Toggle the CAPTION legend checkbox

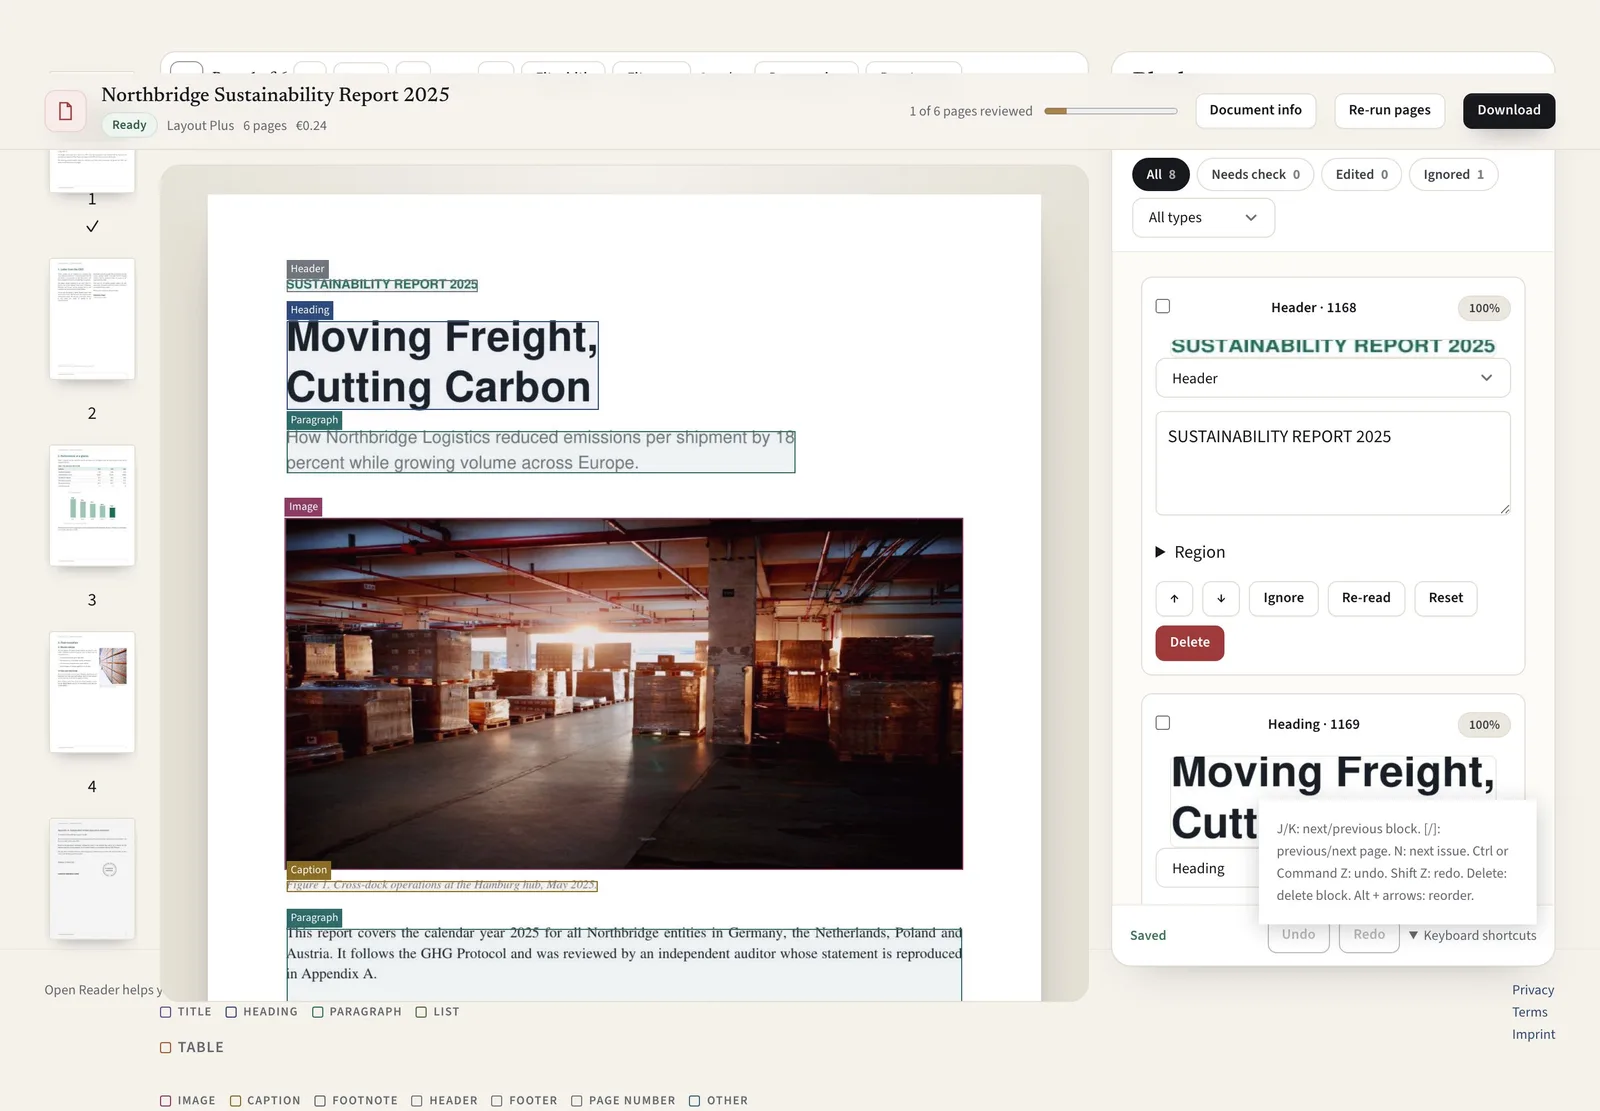(x=236, y=1101)
